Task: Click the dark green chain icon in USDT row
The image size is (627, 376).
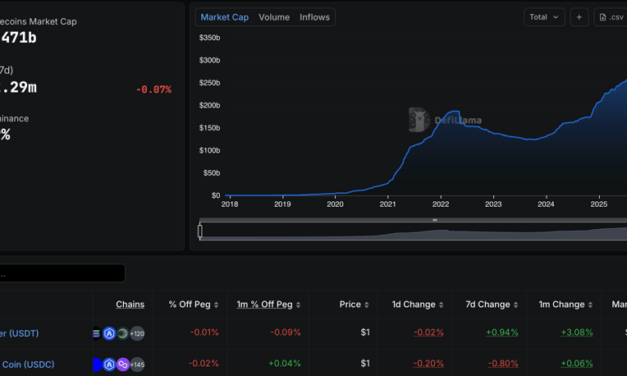Action: (123, 333)
